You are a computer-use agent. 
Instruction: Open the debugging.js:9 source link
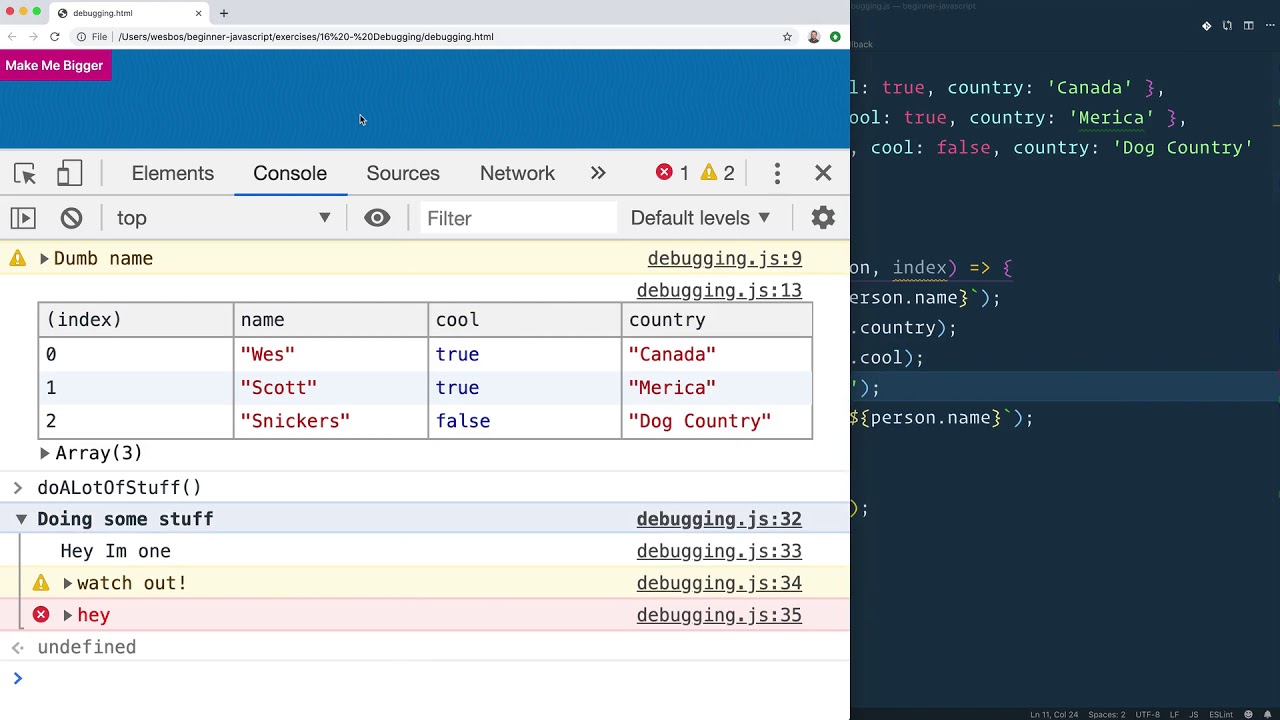724,259
